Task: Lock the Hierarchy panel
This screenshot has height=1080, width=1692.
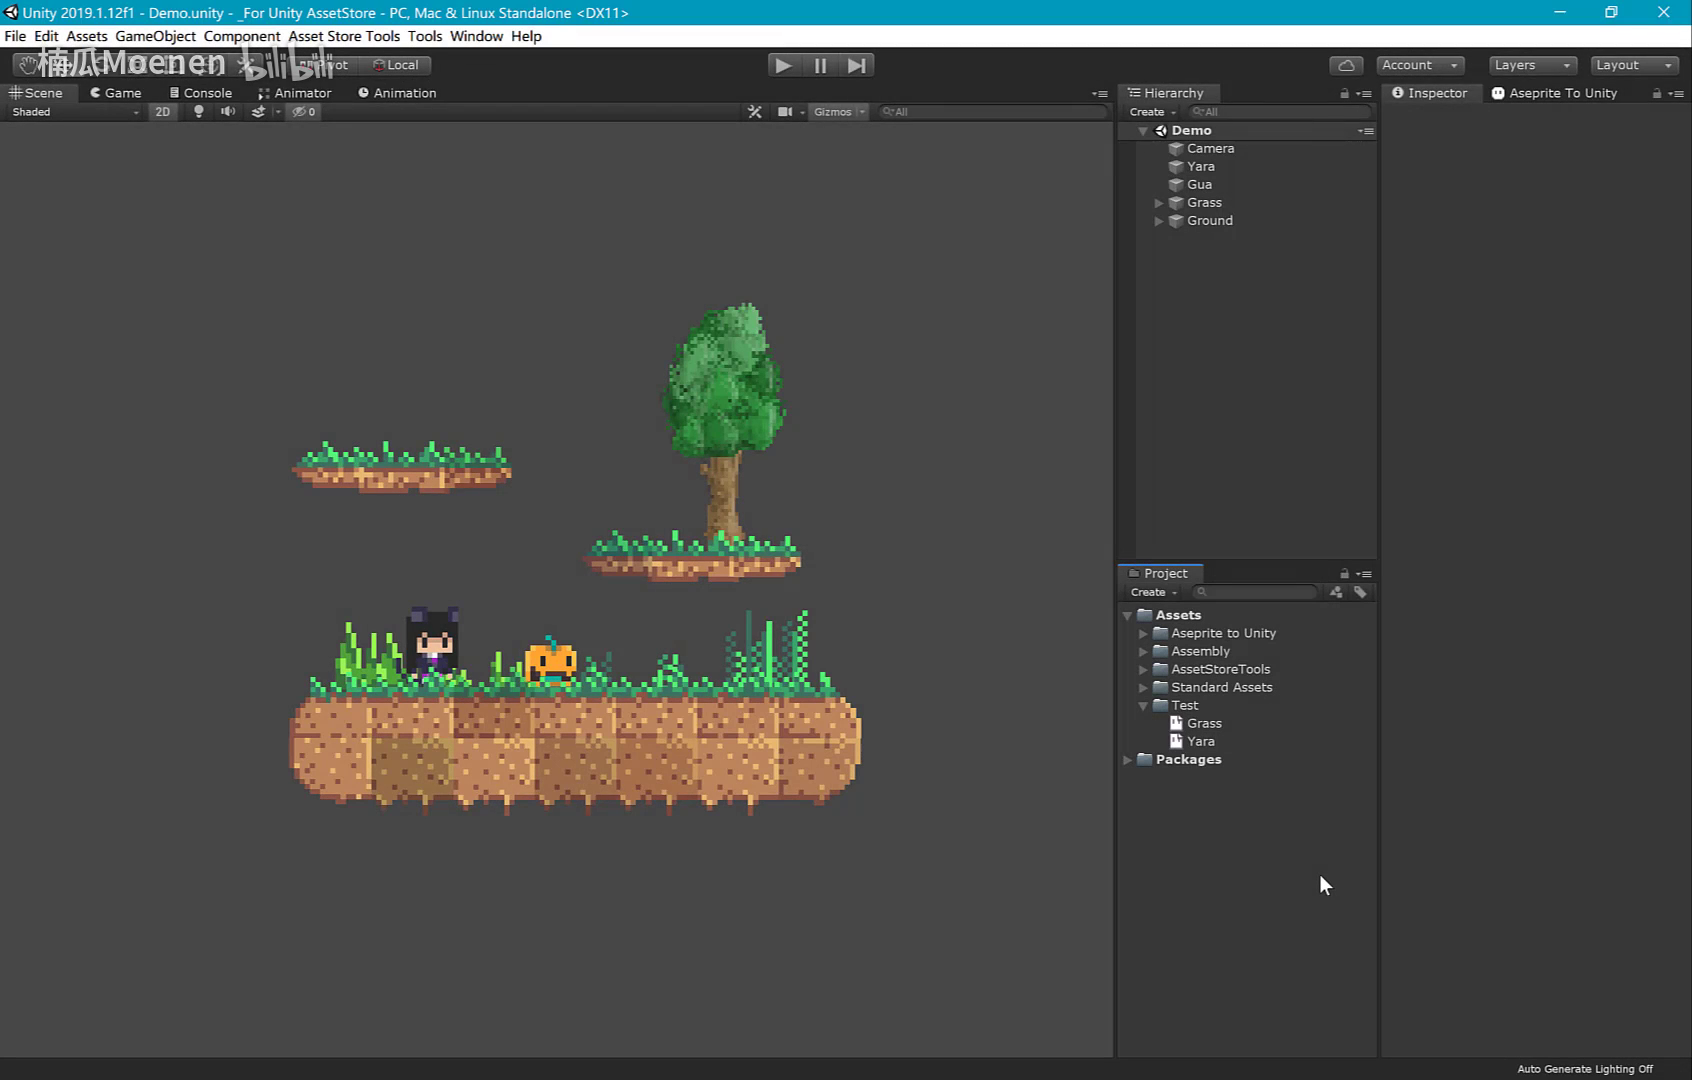Action: pyautogui.click(x=1344, y=93)
